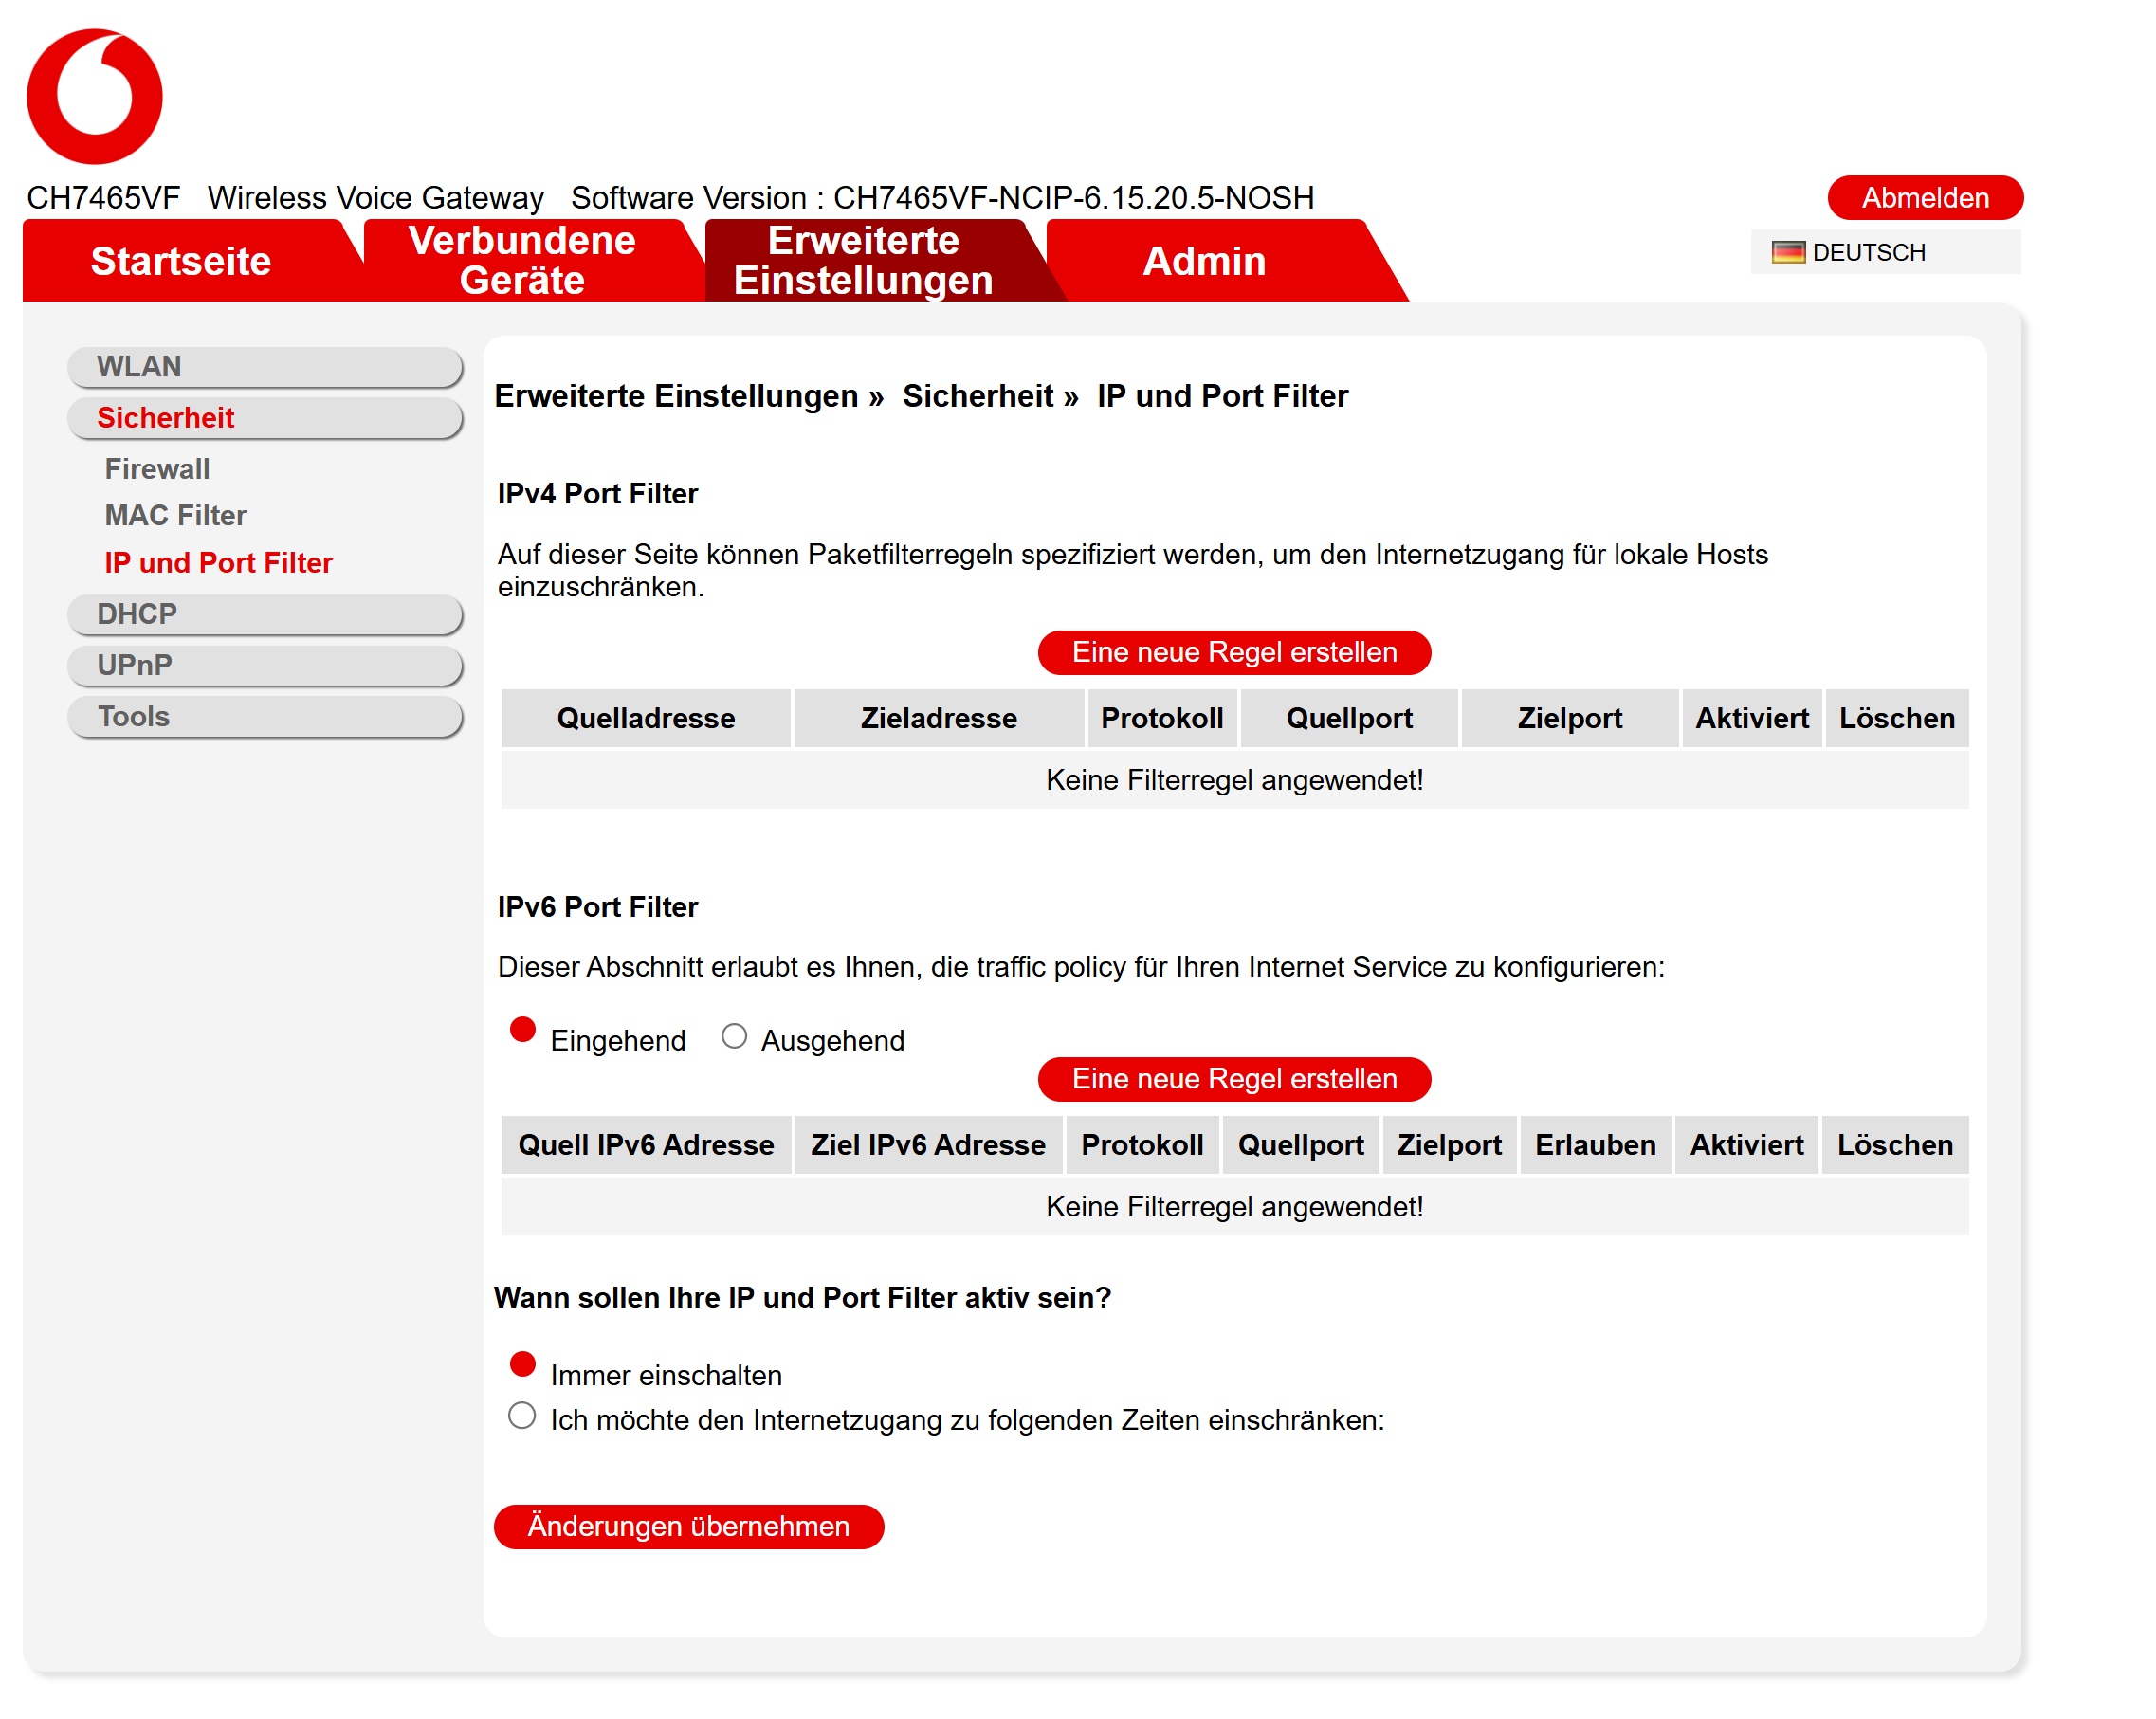Create a new IPv4 filter rule
This screenshot has height=1719, width=2156.
click(1234, 652)
